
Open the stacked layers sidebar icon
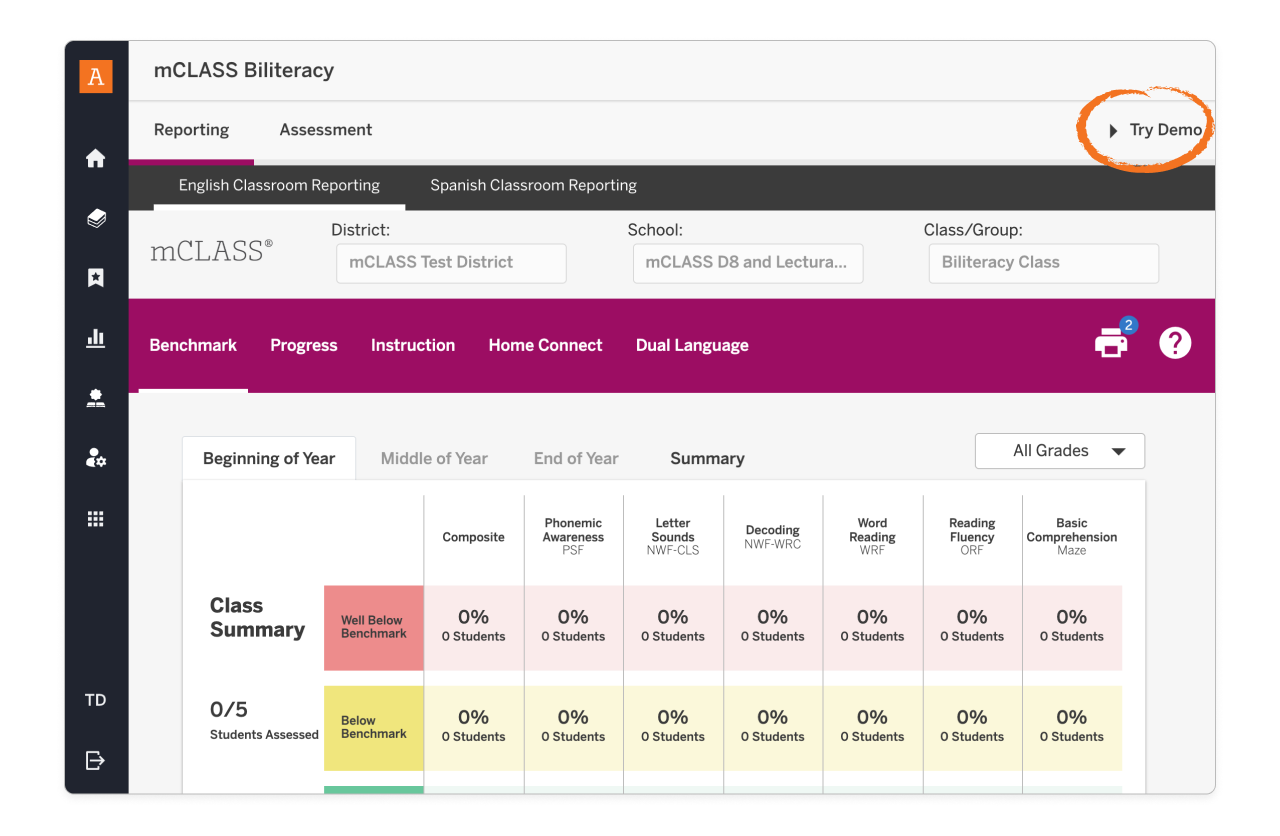96,218
